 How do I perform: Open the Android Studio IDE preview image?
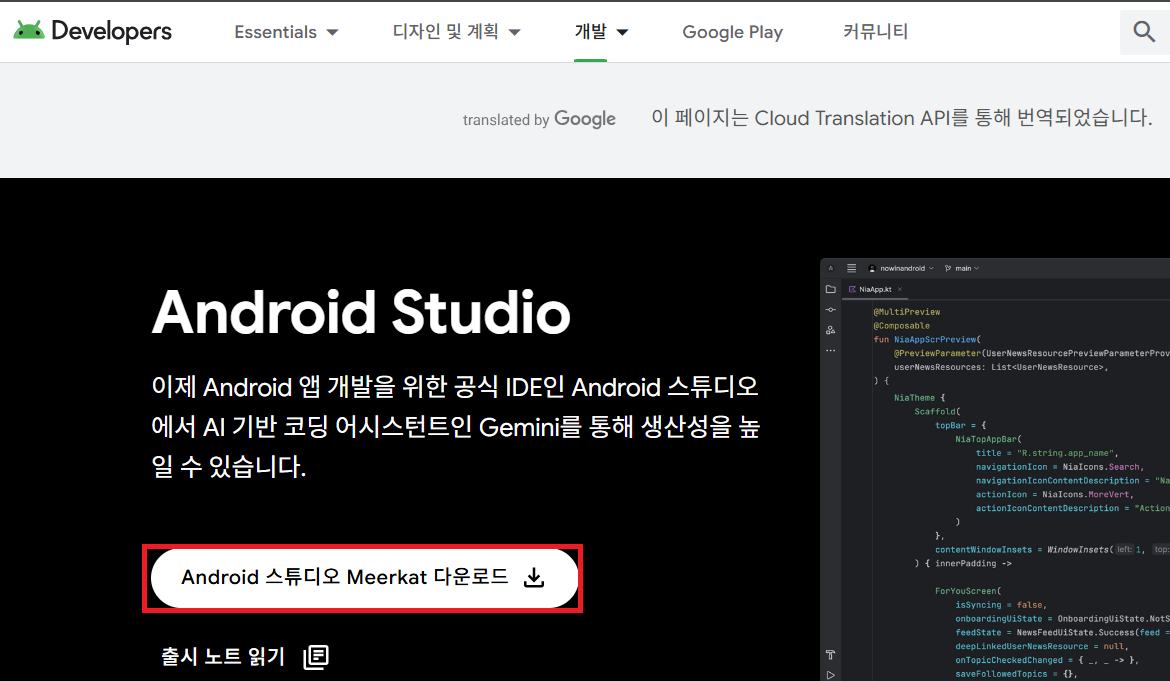pyautogui.click(x=995, y=469)
